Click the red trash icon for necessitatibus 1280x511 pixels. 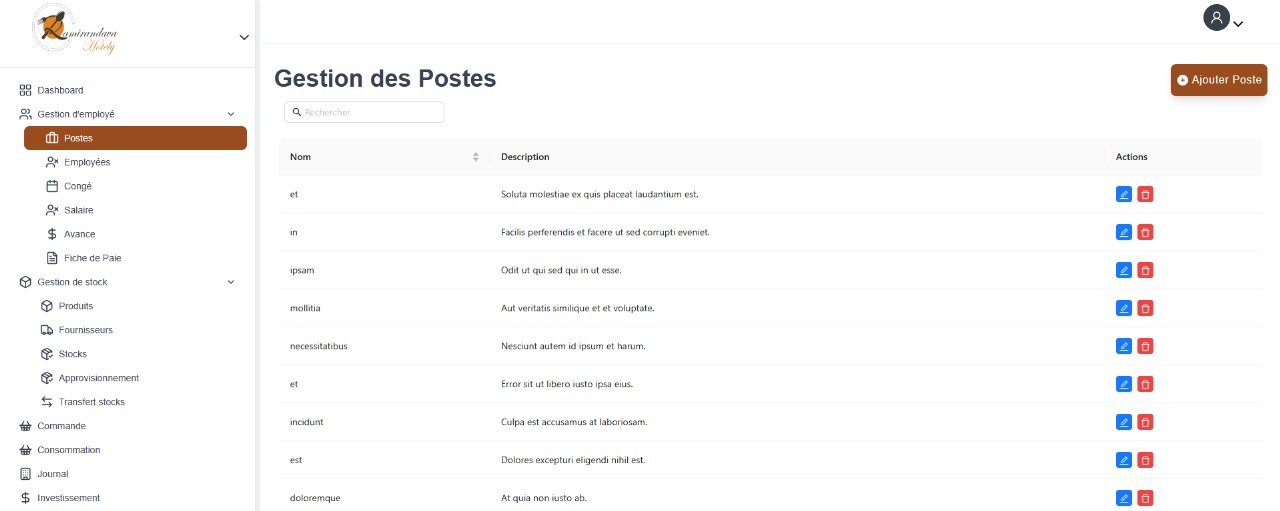(1146, 346)
